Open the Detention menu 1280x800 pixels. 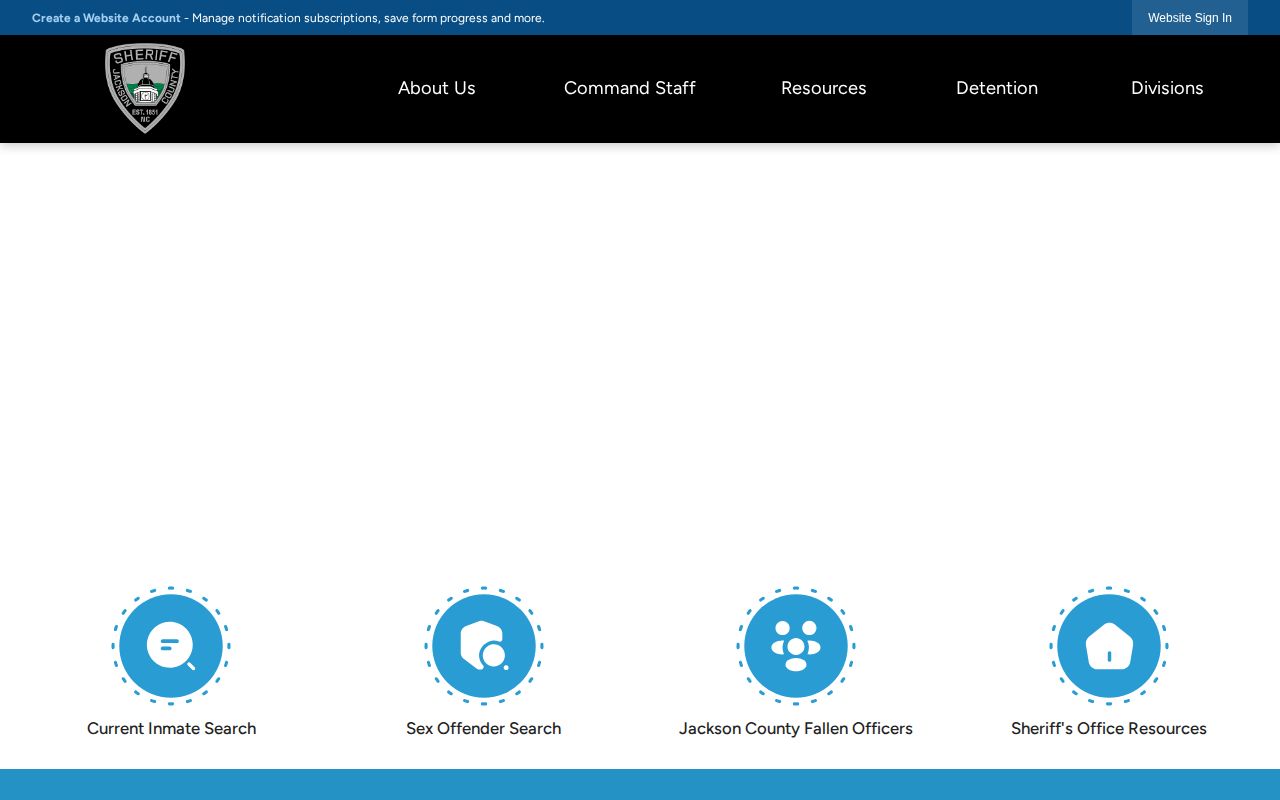tap(997, 88)
